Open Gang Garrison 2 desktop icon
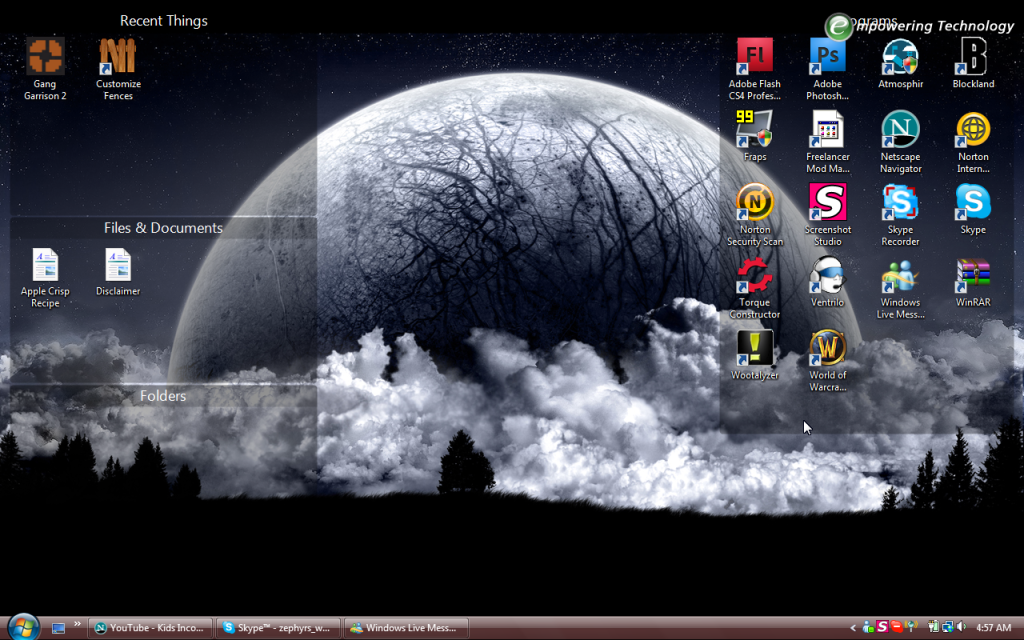The height and width of the screenshot is (640, 1024). coord(45,68)
